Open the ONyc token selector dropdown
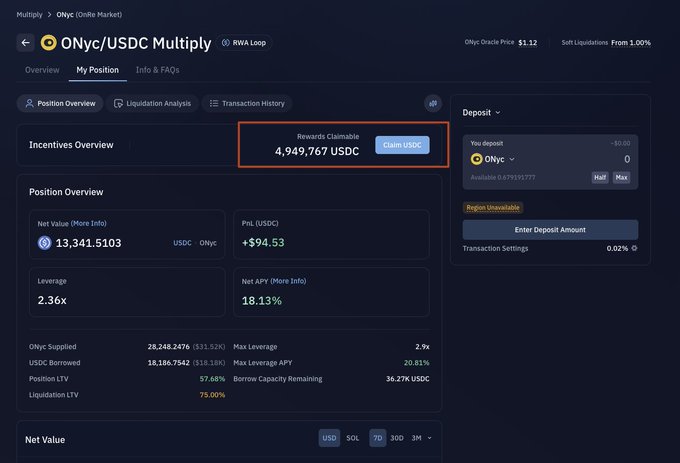This screenshot has width=680, height=463. (x=494, y=159)
